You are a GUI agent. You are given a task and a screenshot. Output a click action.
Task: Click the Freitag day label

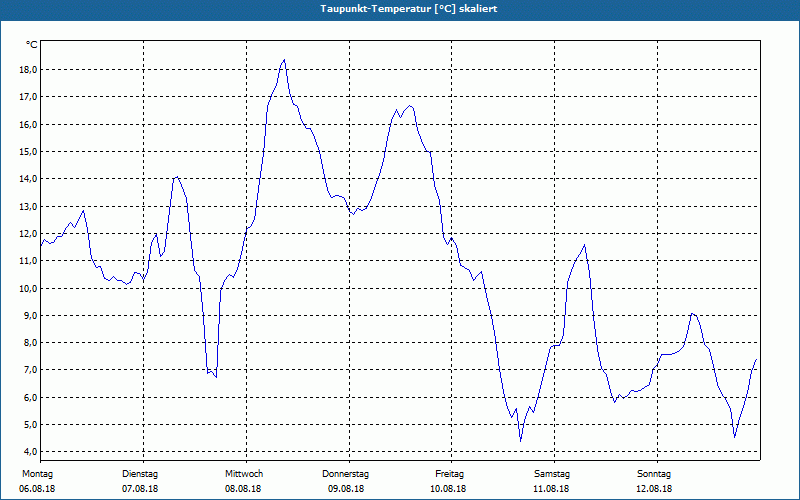pyautogui.click(x=449, y=474)
